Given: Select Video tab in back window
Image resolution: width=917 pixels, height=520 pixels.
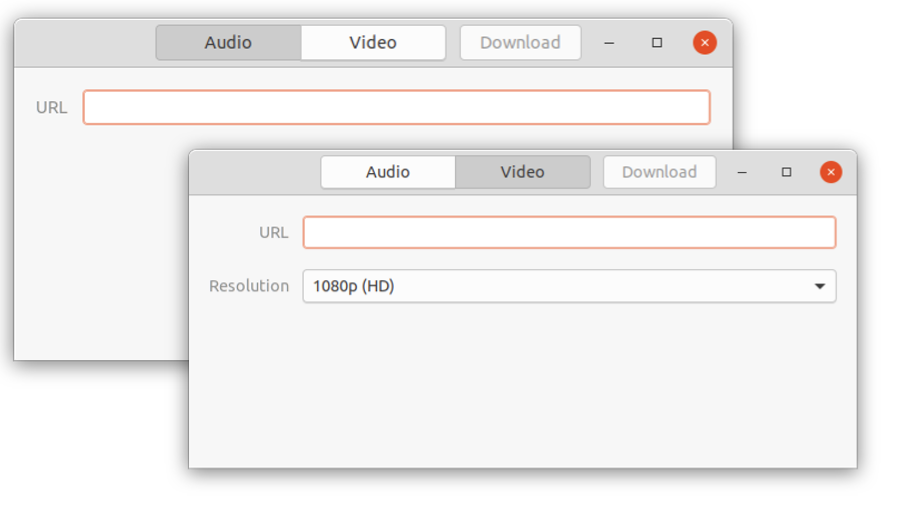Looking at the screenshot, I should pos(373,43).
